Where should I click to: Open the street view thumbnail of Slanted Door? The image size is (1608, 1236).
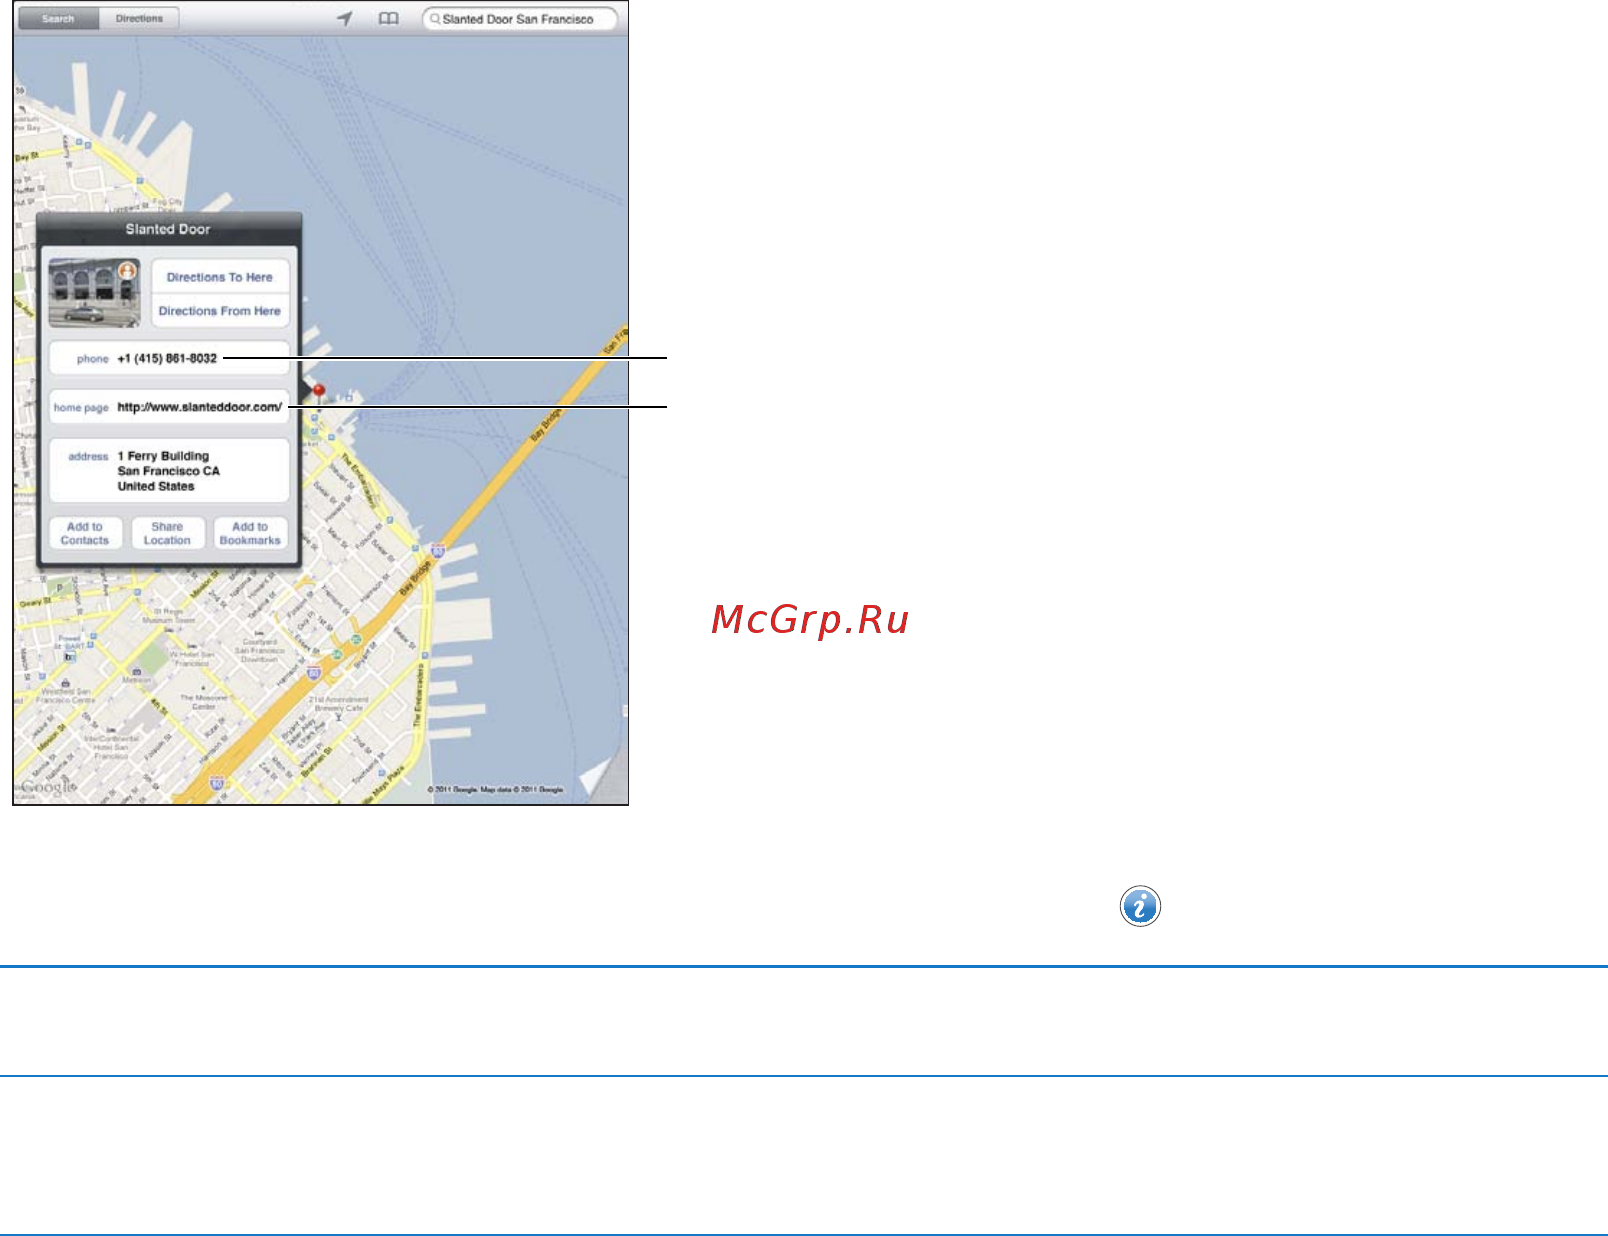[x=94, y=293]
